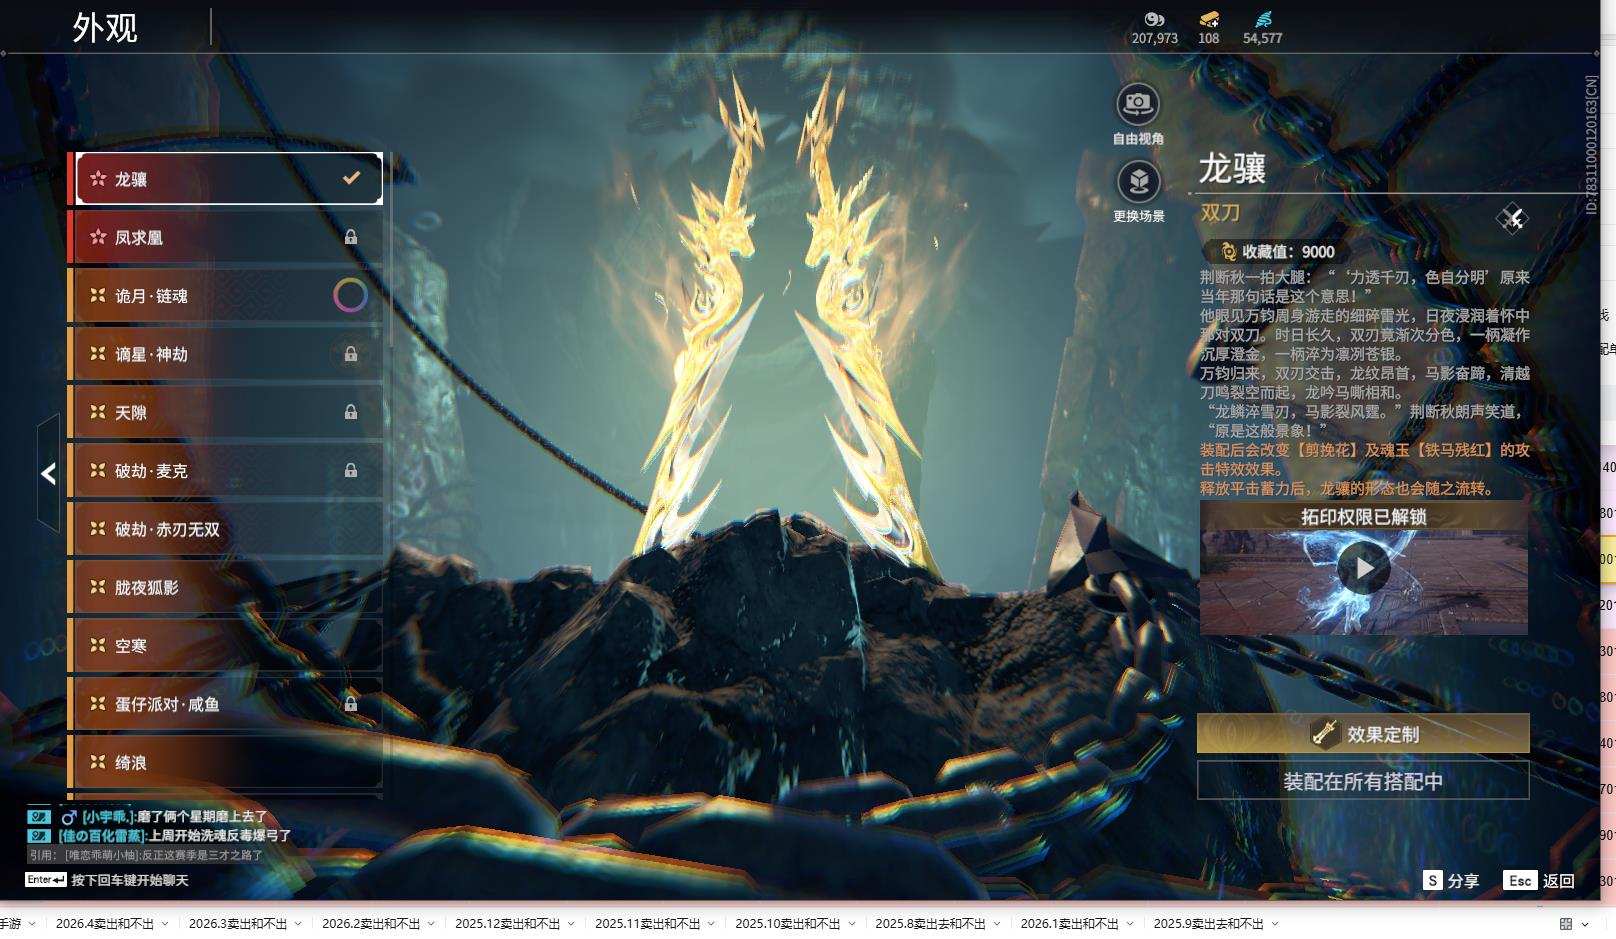Switch to the 2026.3卖出和不出 sheet tab
The width and height of the screenshot is (1616, 939).
[238, 924]
